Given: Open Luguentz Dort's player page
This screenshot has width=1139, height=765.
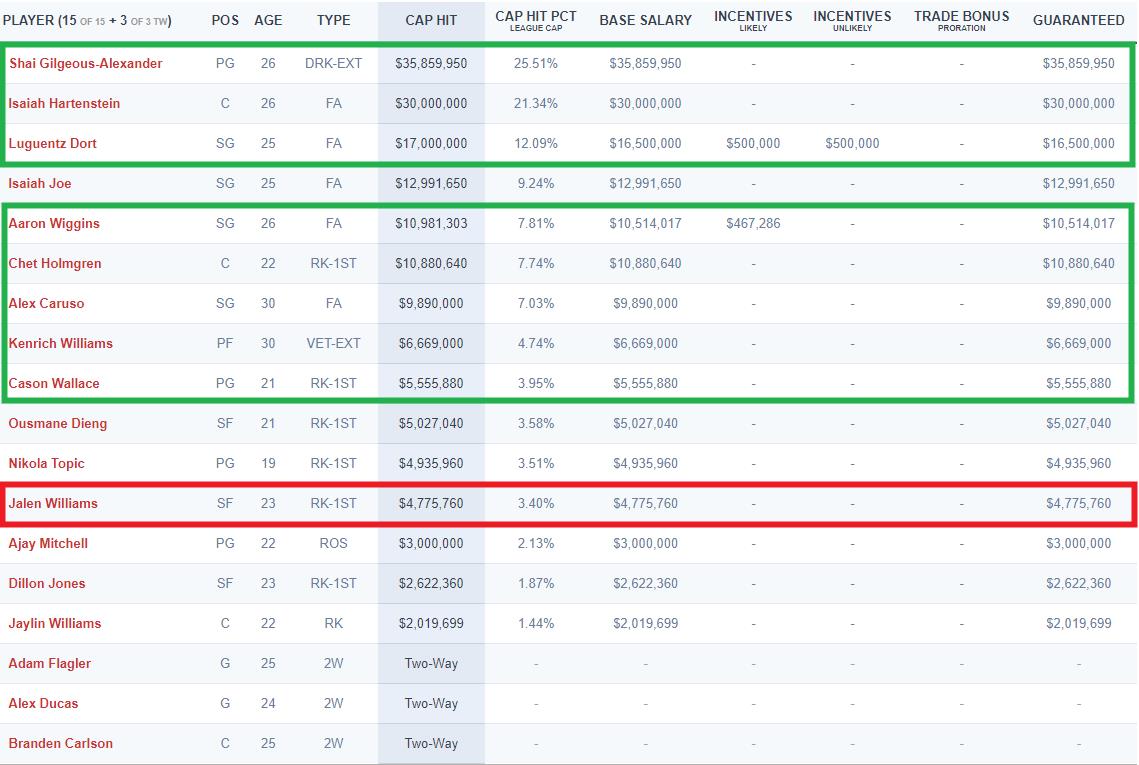Looking at the screenshot, I should [53, 143].
